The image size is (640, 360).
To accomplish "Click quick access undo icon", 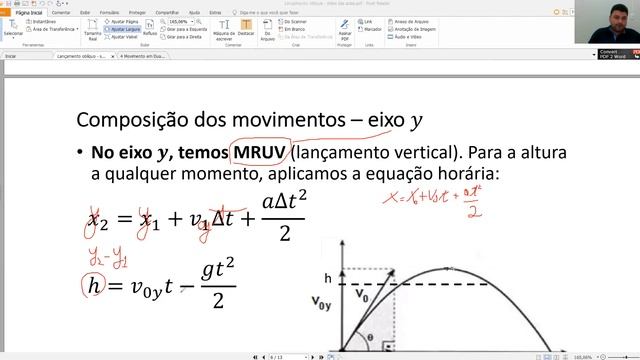I will coord(42,3).
